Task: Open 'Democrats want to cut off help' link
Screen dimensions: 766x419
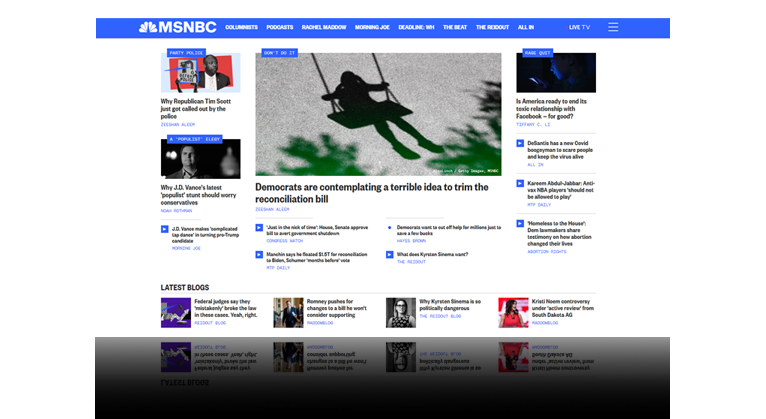Action: click(x=448, y=230)
